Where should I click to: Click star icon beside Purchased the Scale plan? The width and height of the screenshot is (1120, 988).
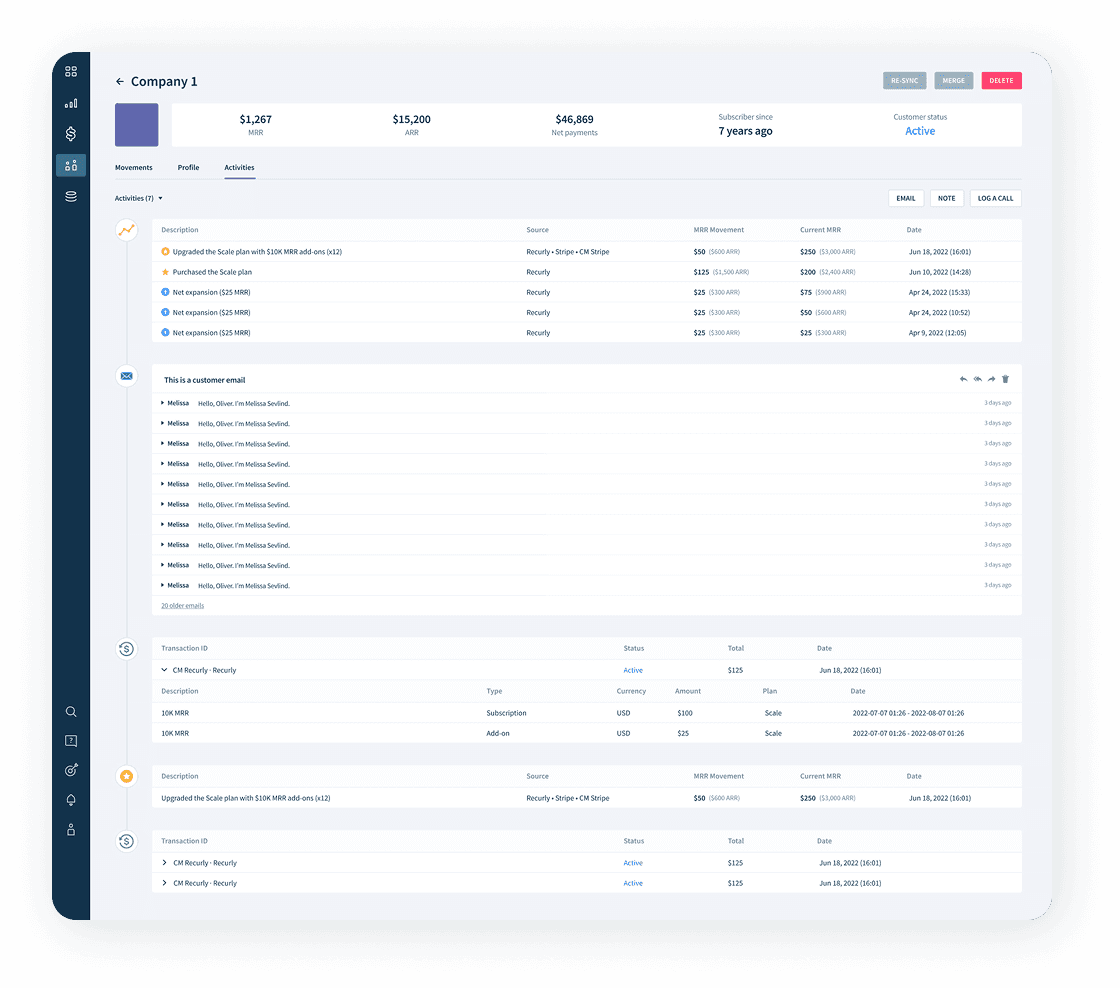click(x=165, y=272)
